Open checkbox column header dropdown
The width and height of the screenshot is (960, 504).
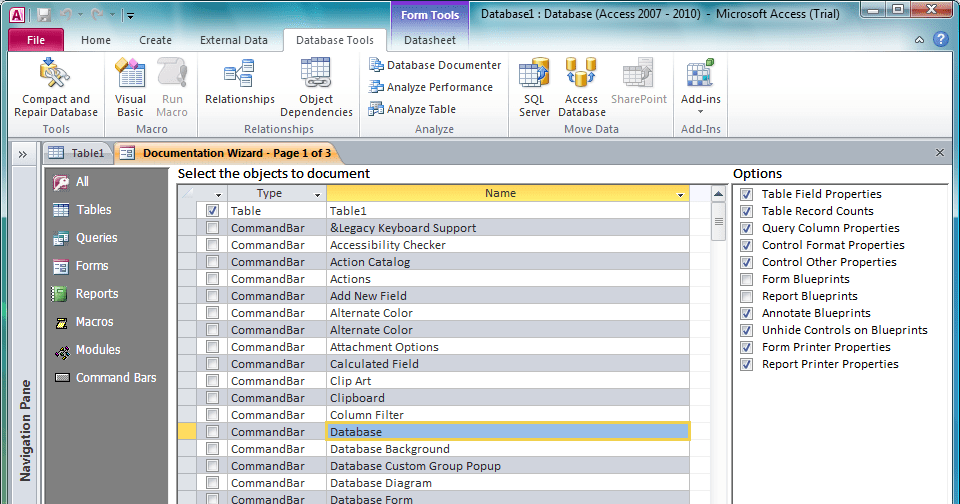[218, 195]
